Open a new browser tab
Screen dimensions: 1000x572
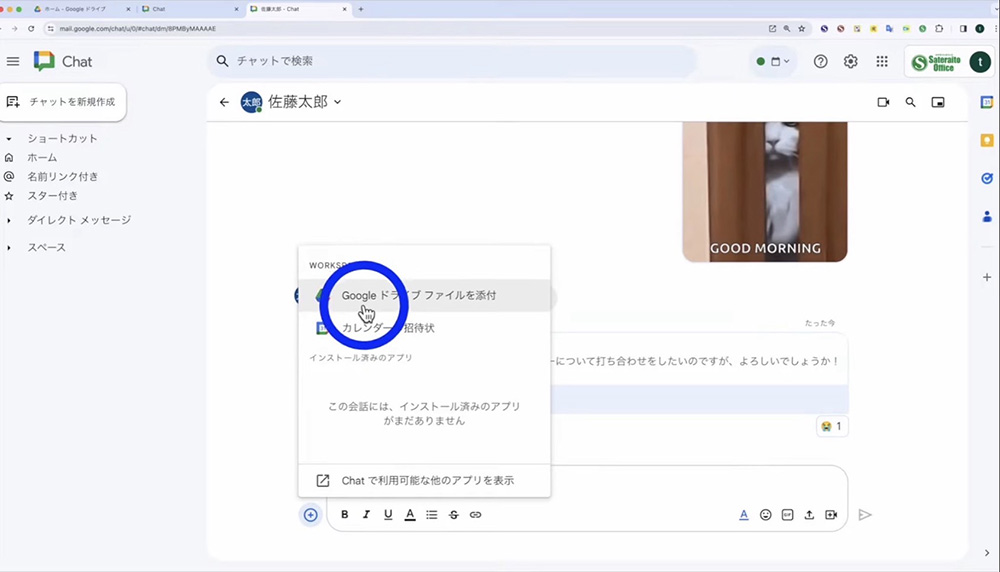pyautogui.click(x=361, y=9)
